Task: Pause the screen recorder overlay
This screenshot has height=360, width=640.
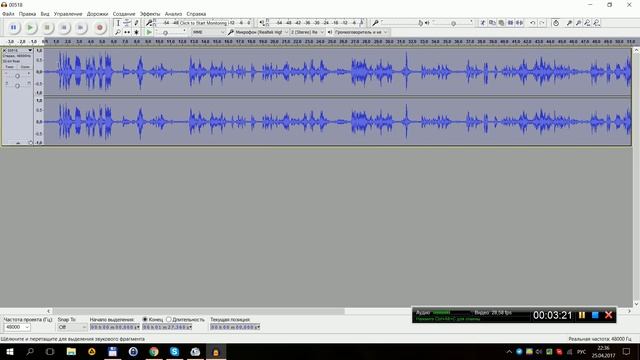Action: (582, 315)
